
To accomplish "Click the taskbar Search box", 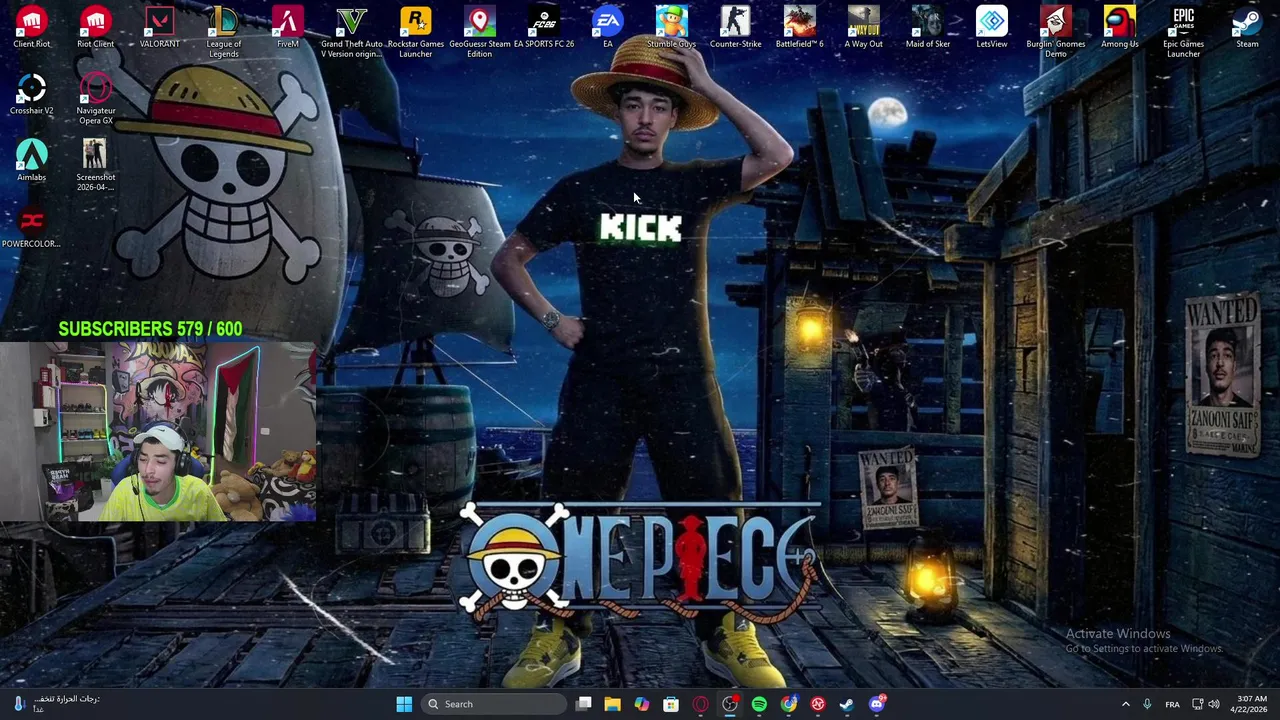I will click(x=495, y=704).
